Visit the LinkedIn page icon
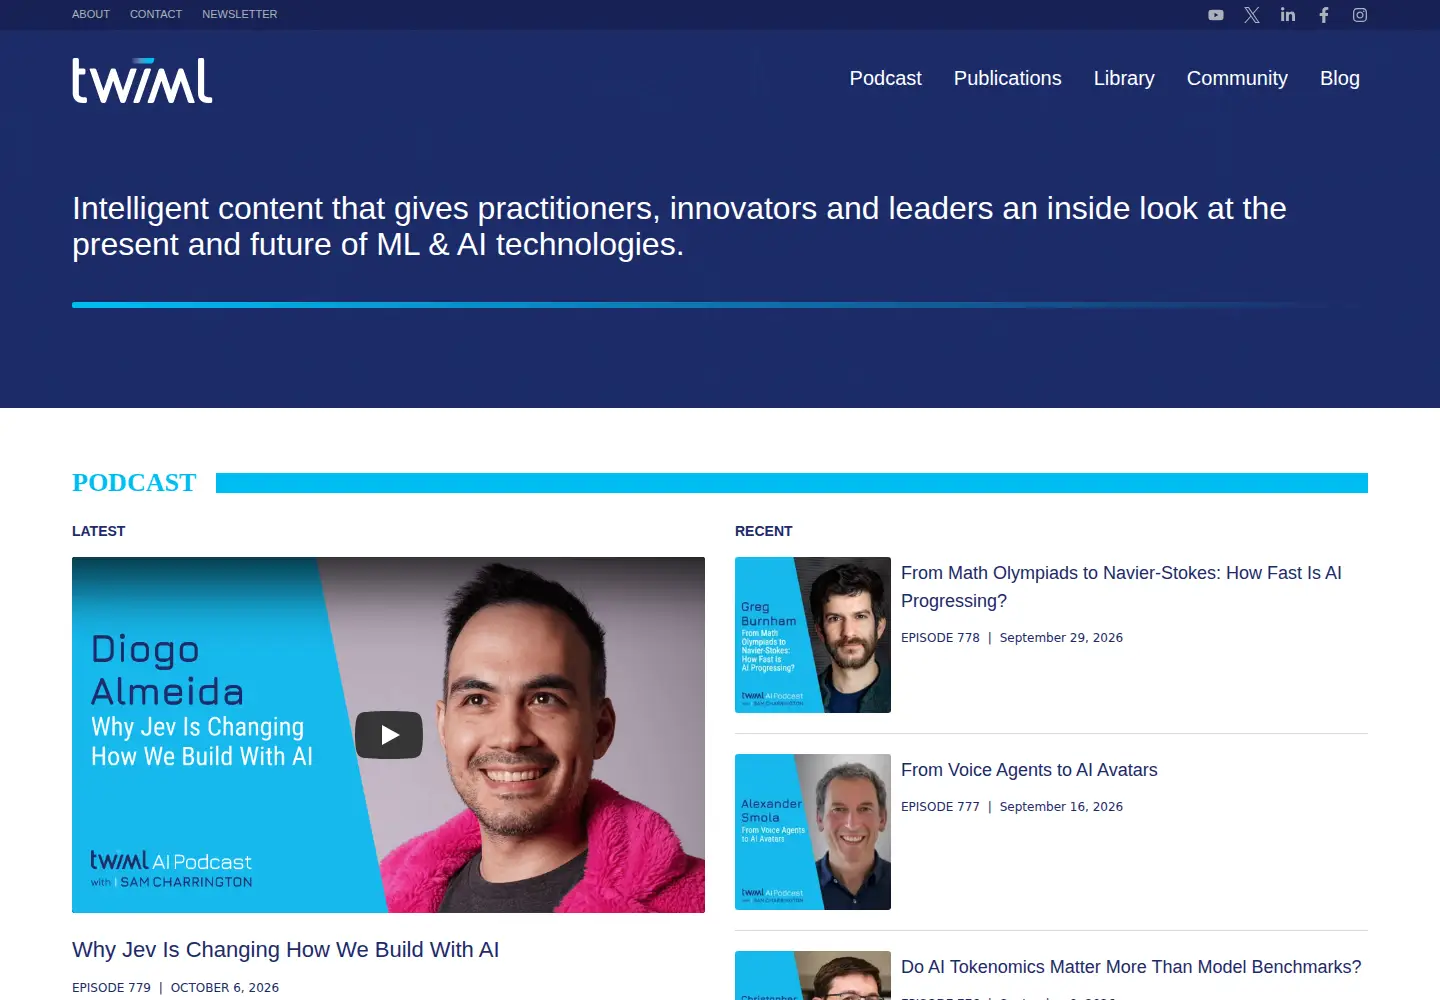Viewport: 1440px width, 1000px height. (x=1288, y=15)
